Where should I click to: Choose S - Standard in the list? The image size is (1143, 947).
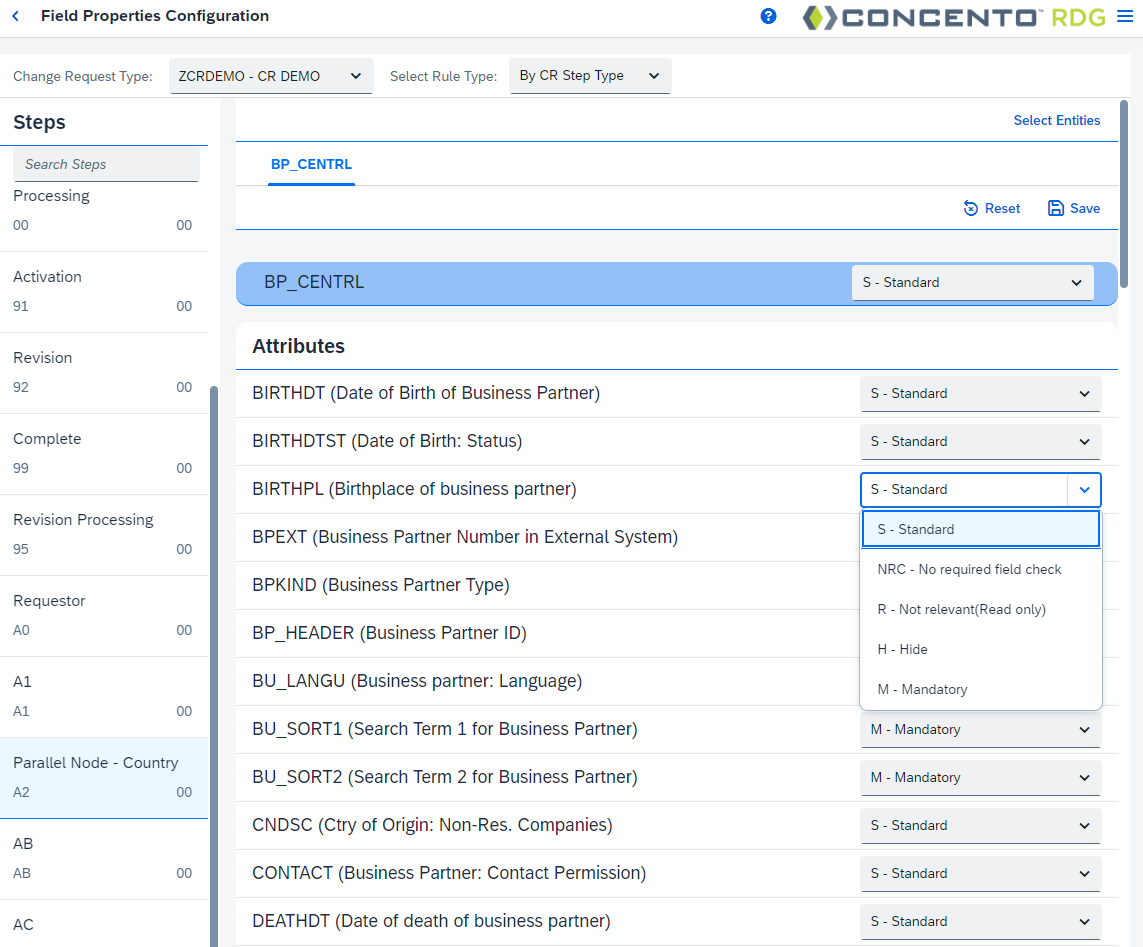click(x=980, y=529)
